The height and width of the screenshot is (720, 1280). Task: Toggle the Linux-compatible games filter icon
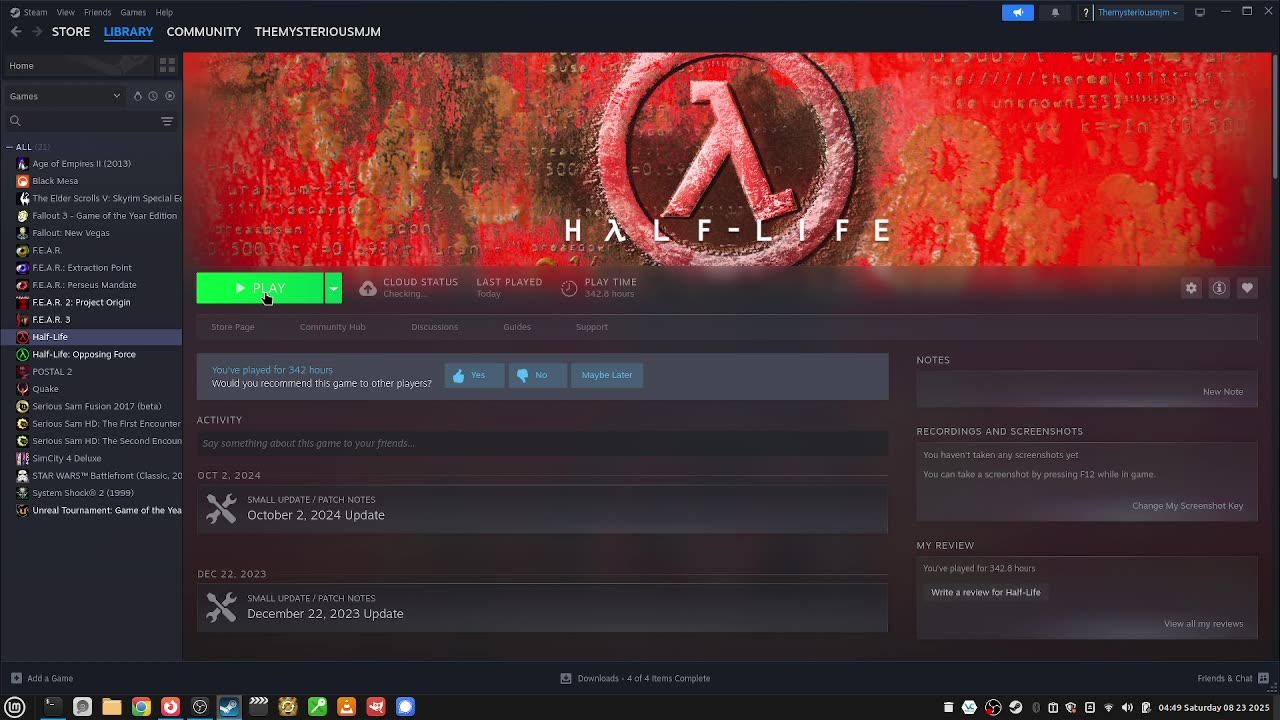tap(136, 96)
